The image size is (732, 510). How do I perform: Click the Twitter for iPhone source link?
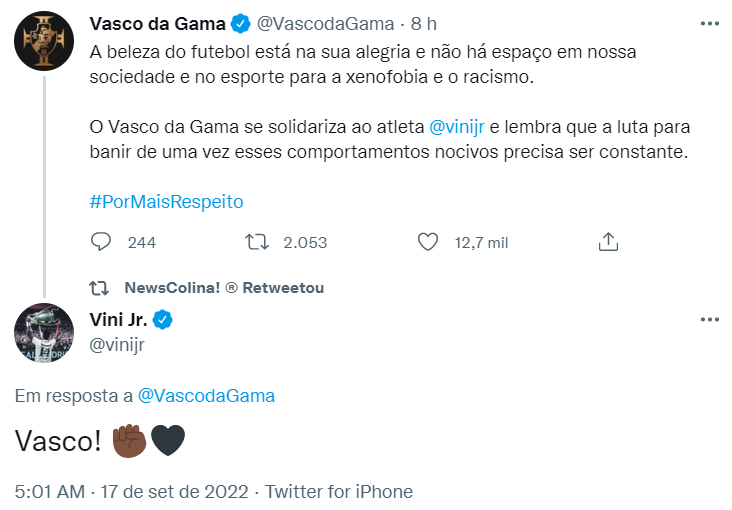click(339, 491)
